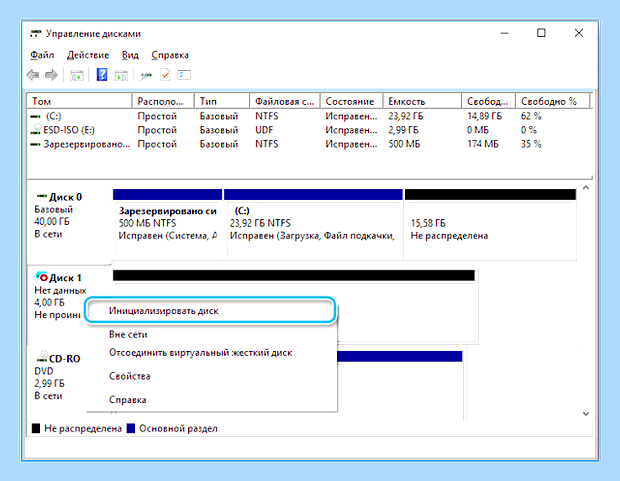
Task: Sort by the Тип column header
Action: coord(222,101)
